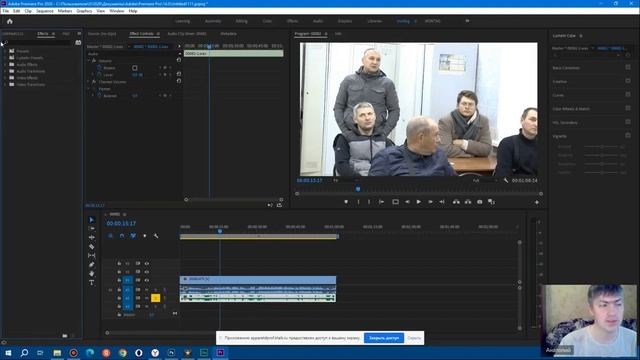640x360 pixels.
Task: Open the Window menu
Action: pyautogui.click(x=117, y=11)
